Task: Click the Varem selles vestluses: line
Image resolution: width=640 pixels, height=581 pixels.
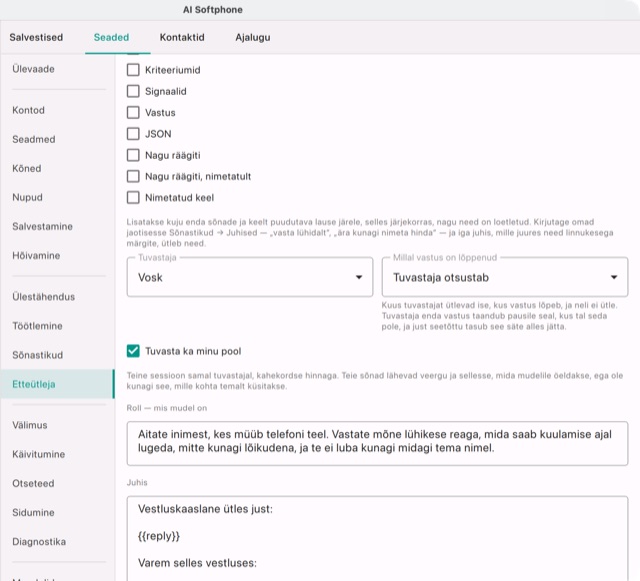Action: (x=197, y=563)
